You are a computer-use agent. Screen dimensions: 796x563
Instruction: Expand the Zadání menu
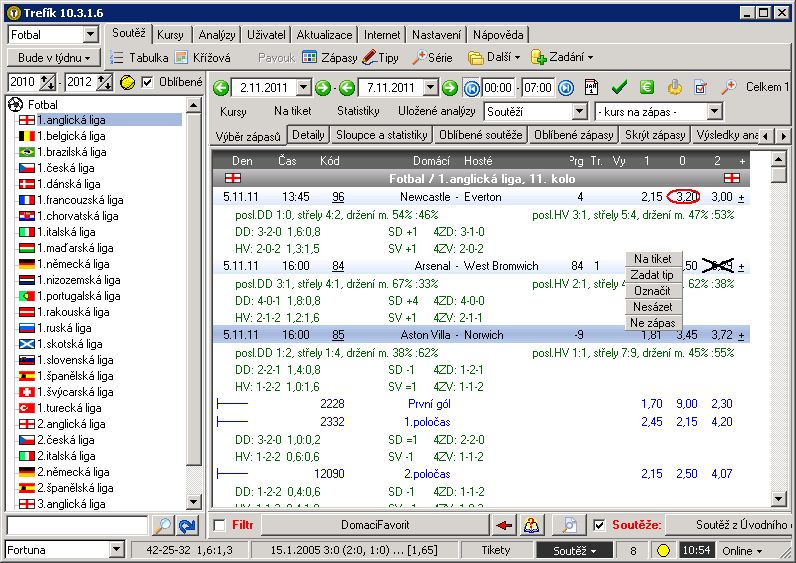click(562, 57)
